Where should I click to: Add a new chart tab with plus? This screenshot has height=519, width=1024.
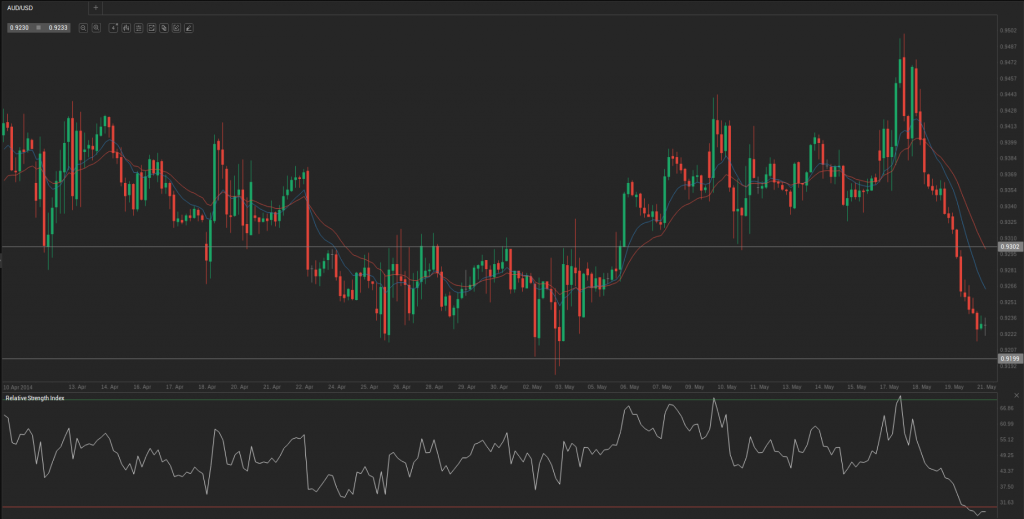click(95, 7)
